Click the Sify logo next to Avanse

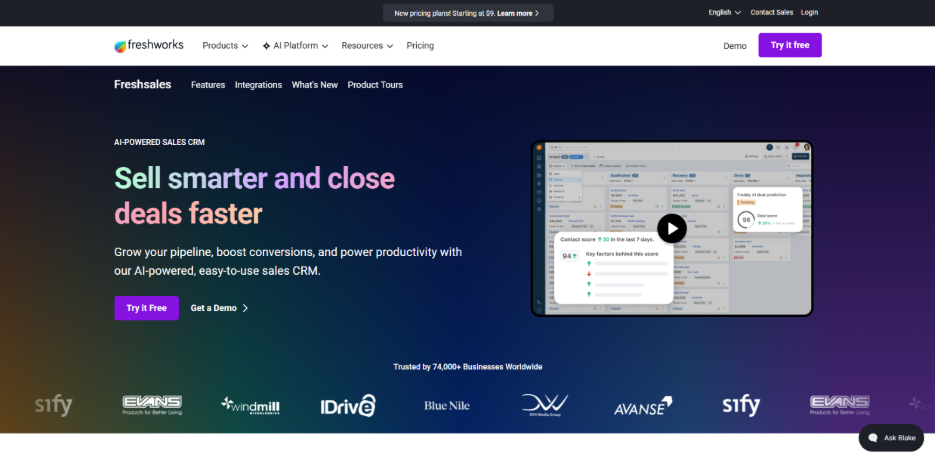point(741,406)
